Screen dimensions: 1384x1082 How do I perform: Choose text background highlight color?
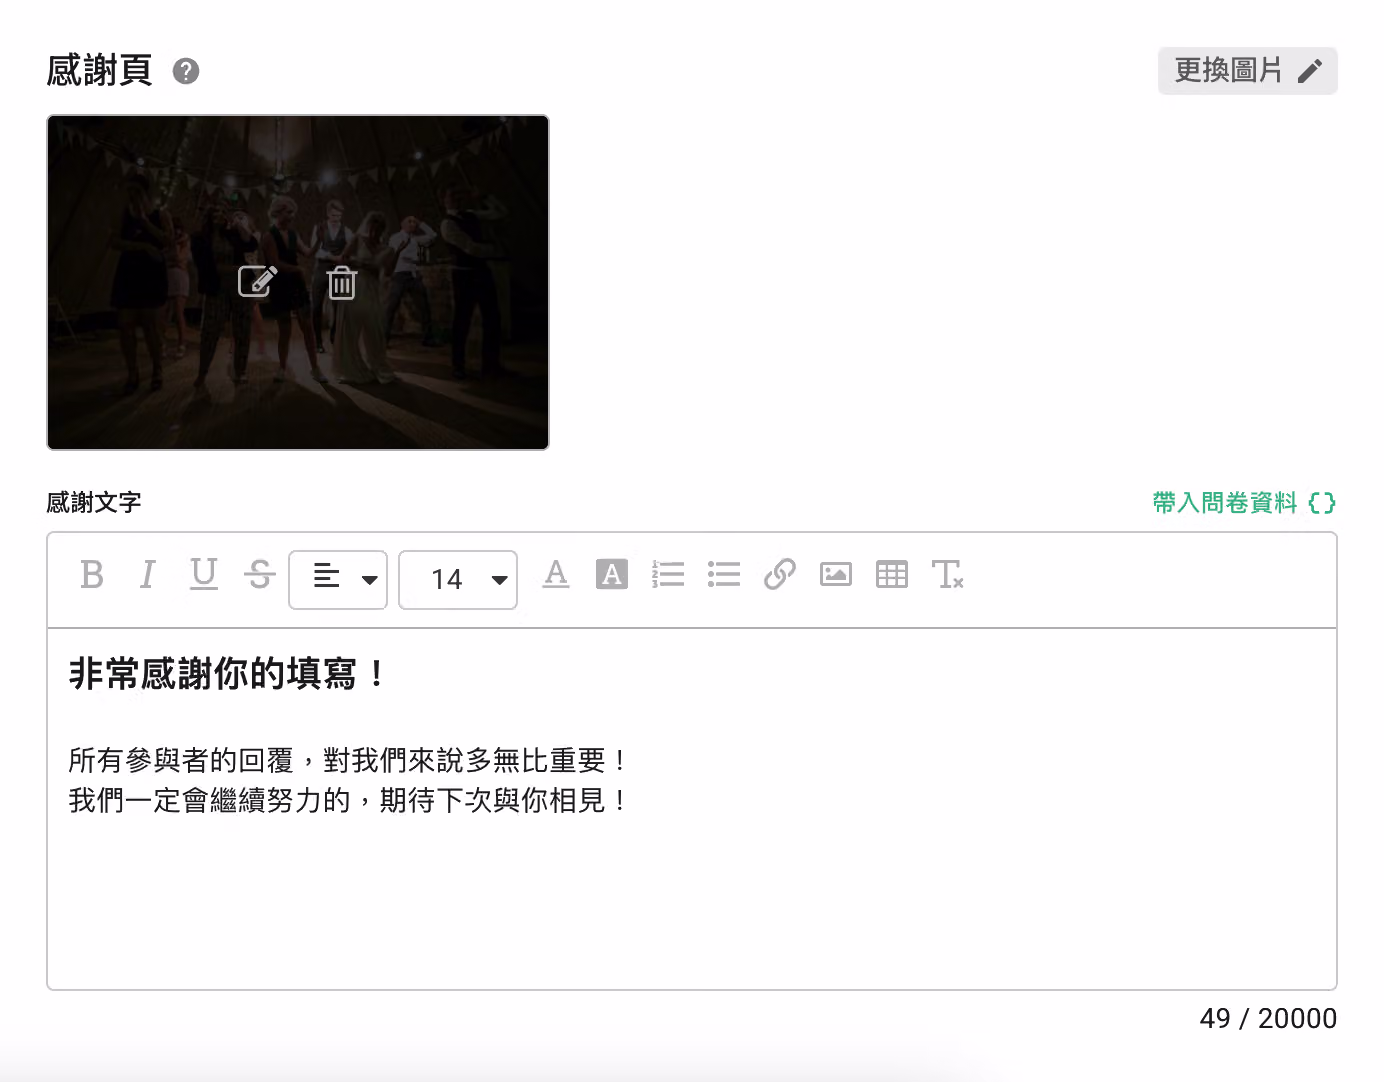tap(612, 575)
